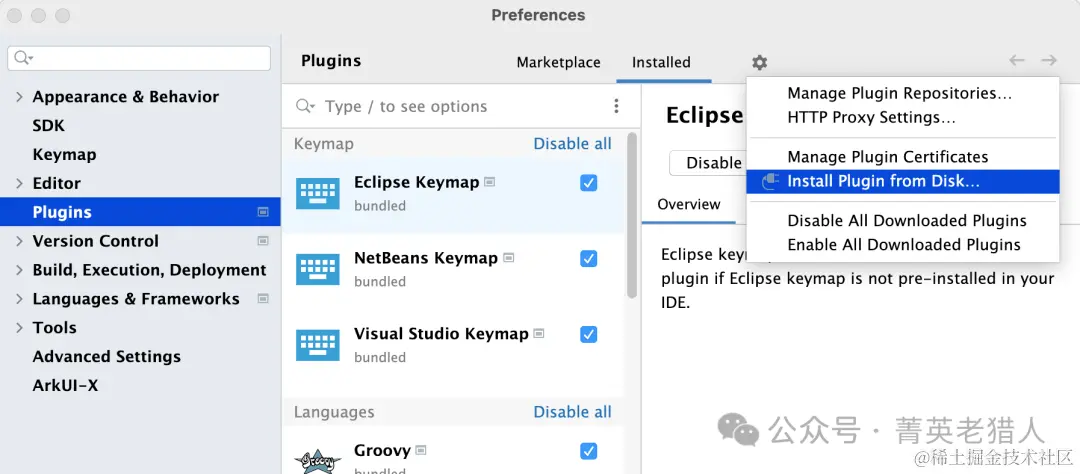Select the NetBeans Keymap plugin row title
1080x474 pixels.
point(426,258)
